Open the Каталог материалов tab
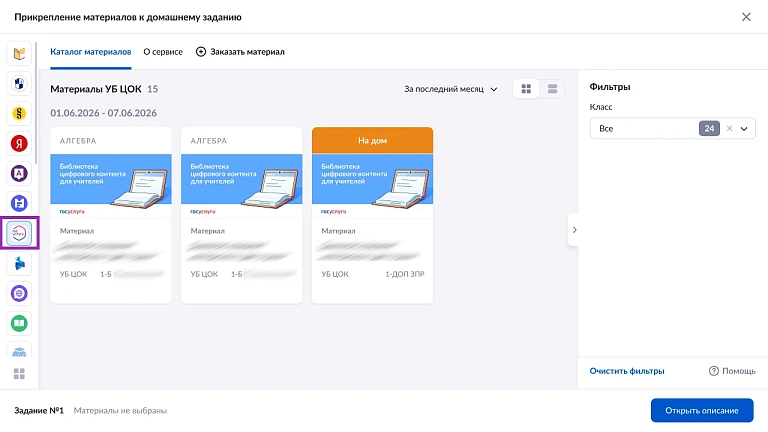The height and width of the screenshot is (432, 768). click(x=91, y=52)
